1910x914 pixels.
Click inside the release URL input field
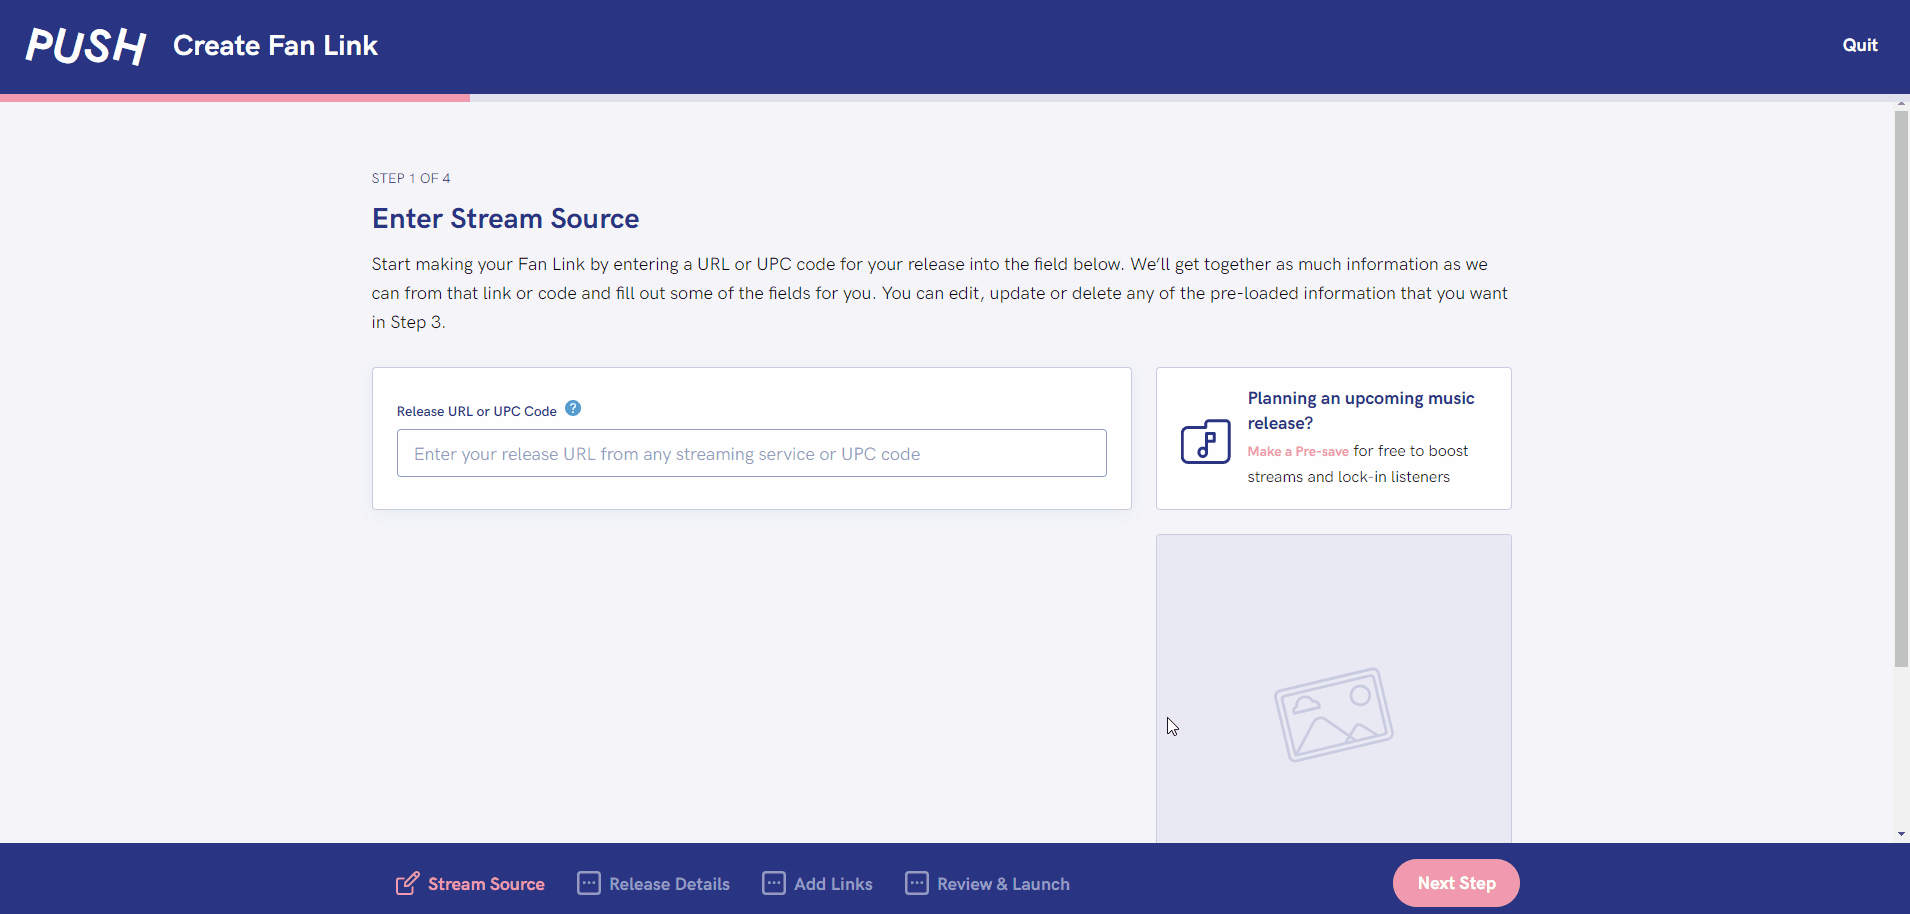[x=751, y=453]
